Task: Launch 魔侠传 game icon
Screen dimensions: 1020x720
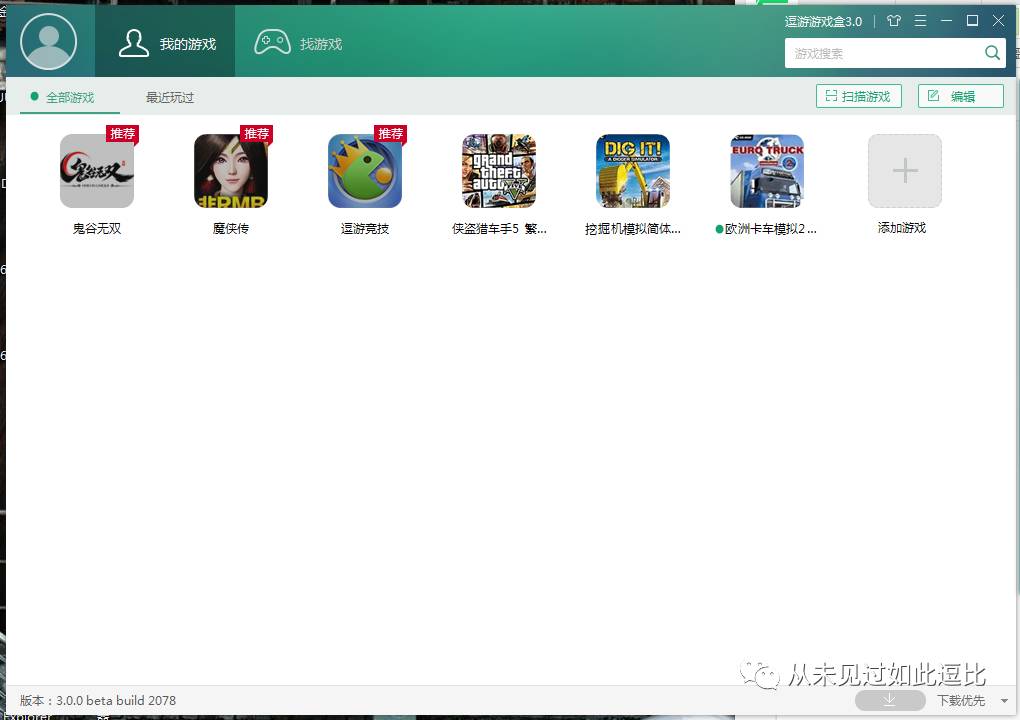Action: [231, 171]
